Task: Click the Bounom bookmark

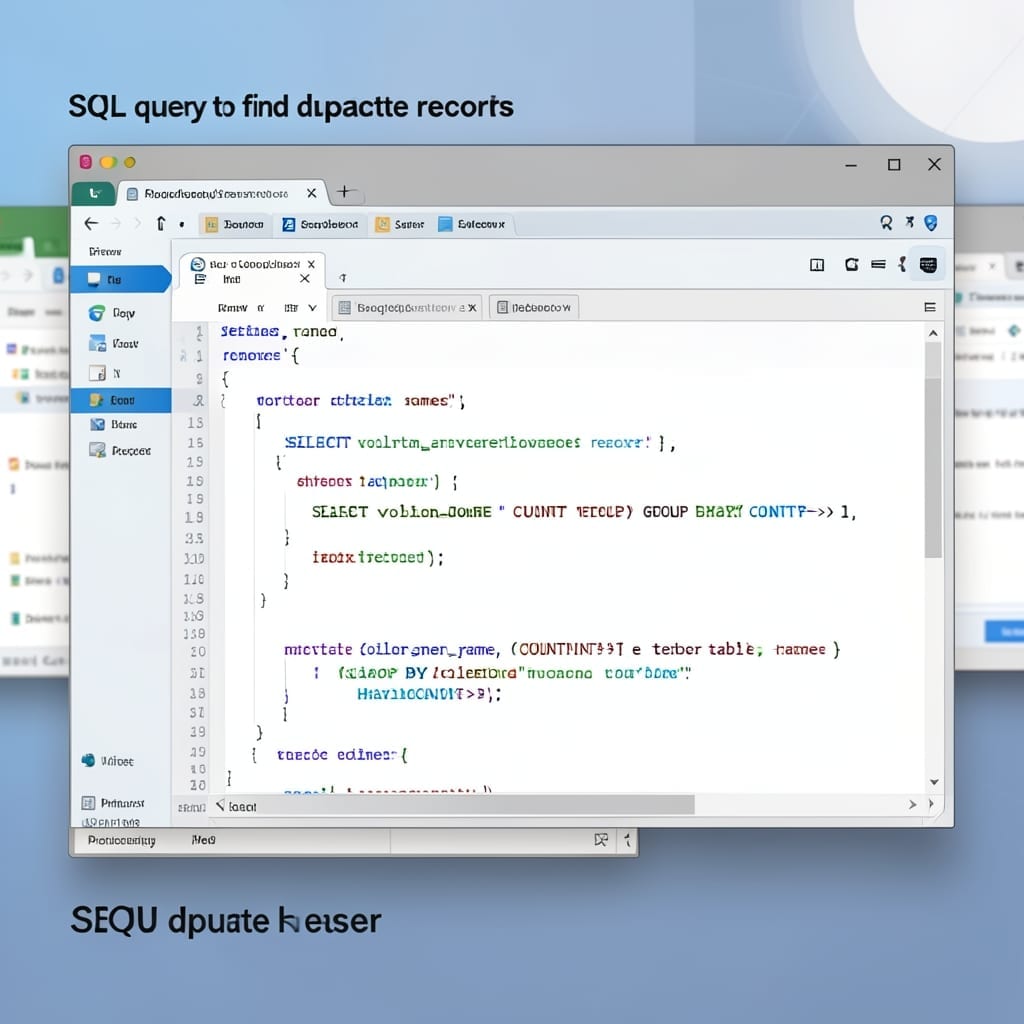Action: click(x=234, y=225)
